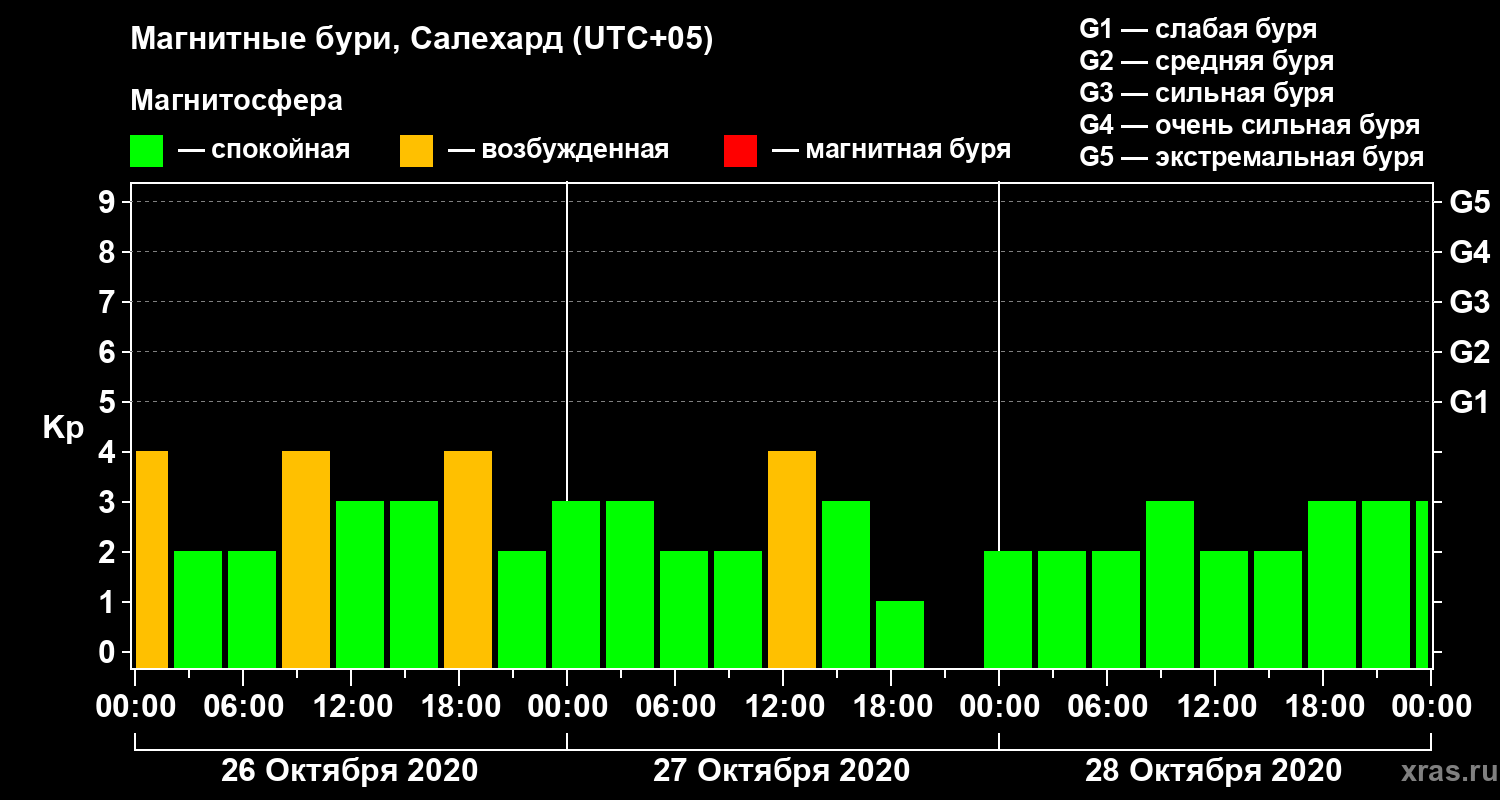This screenshot has width=1500, height=800.
Task: Click the green 09:00 Kp 3 bar on 28 October
Action: click(x=1170, y=585)
